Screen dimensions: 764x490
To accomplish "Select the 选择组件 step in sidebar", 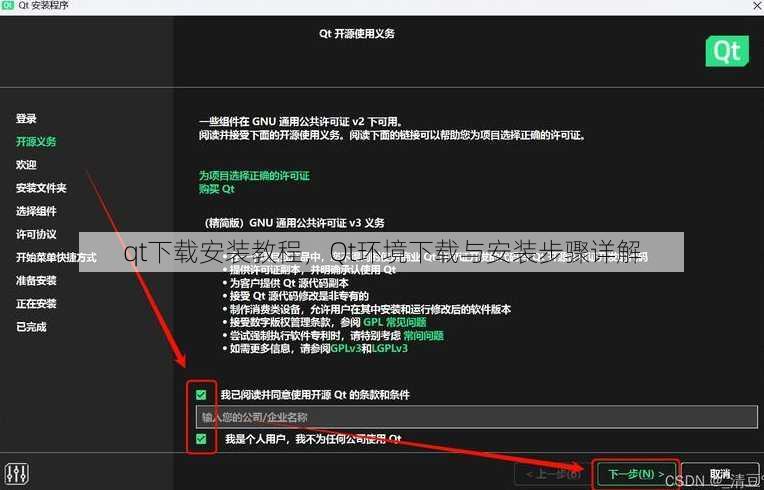I will coord(36,211).
